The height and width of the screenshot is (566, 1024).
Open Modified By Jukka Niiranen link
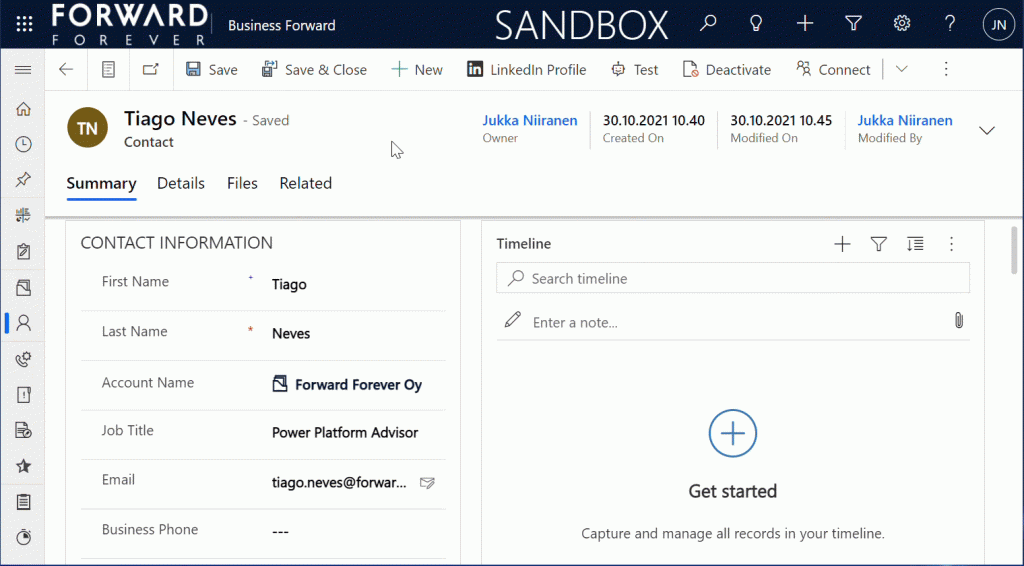pos(905,121)
